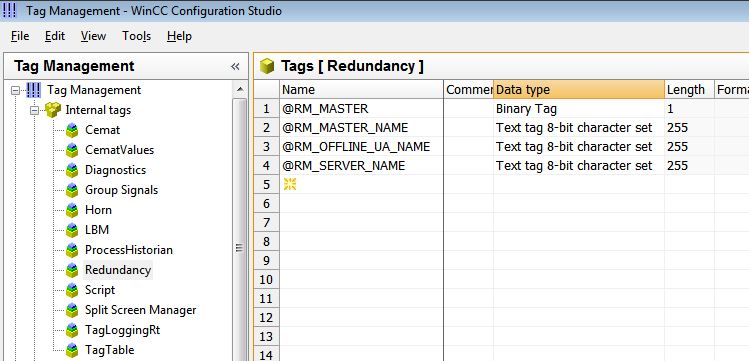The width and height of the screenshot is (749, 361).
Task: Click the CematValues tag group icon
Action: point(72,150)
